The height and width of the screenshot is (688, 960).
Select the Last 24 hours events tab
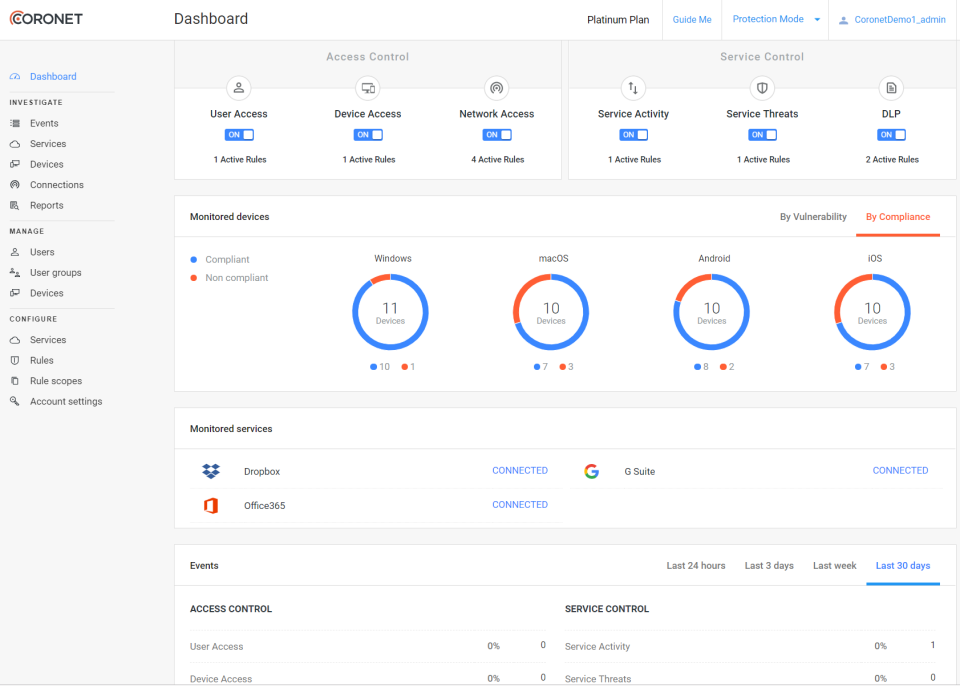coord(696,566)
